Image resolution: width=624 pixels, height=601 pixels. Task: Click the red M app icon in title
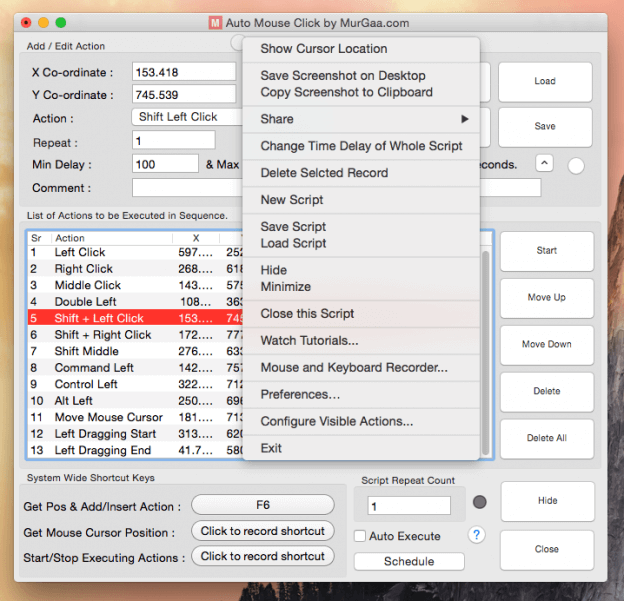[x=215, y=23]
